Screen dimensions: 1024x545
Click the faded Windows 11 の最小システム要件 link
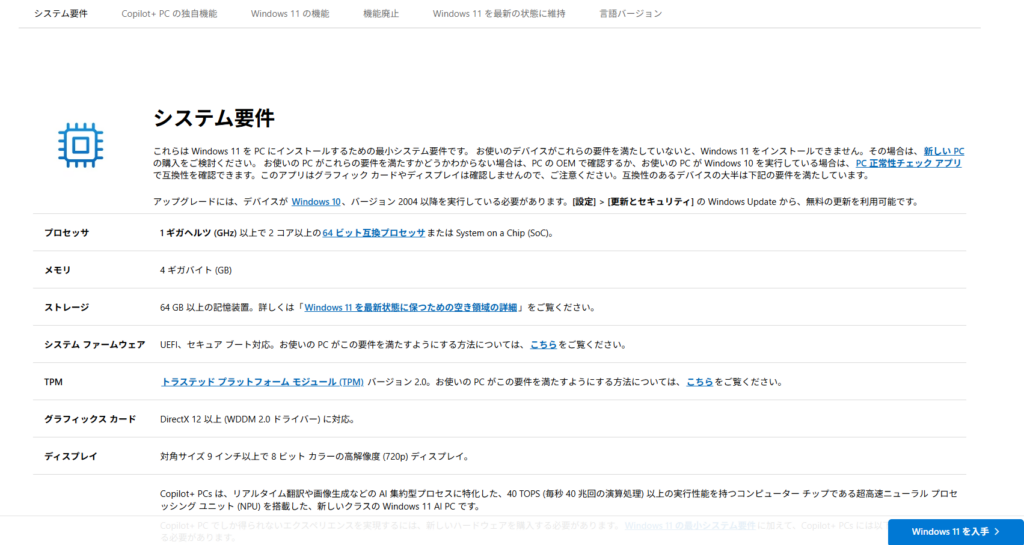(692, 525)
